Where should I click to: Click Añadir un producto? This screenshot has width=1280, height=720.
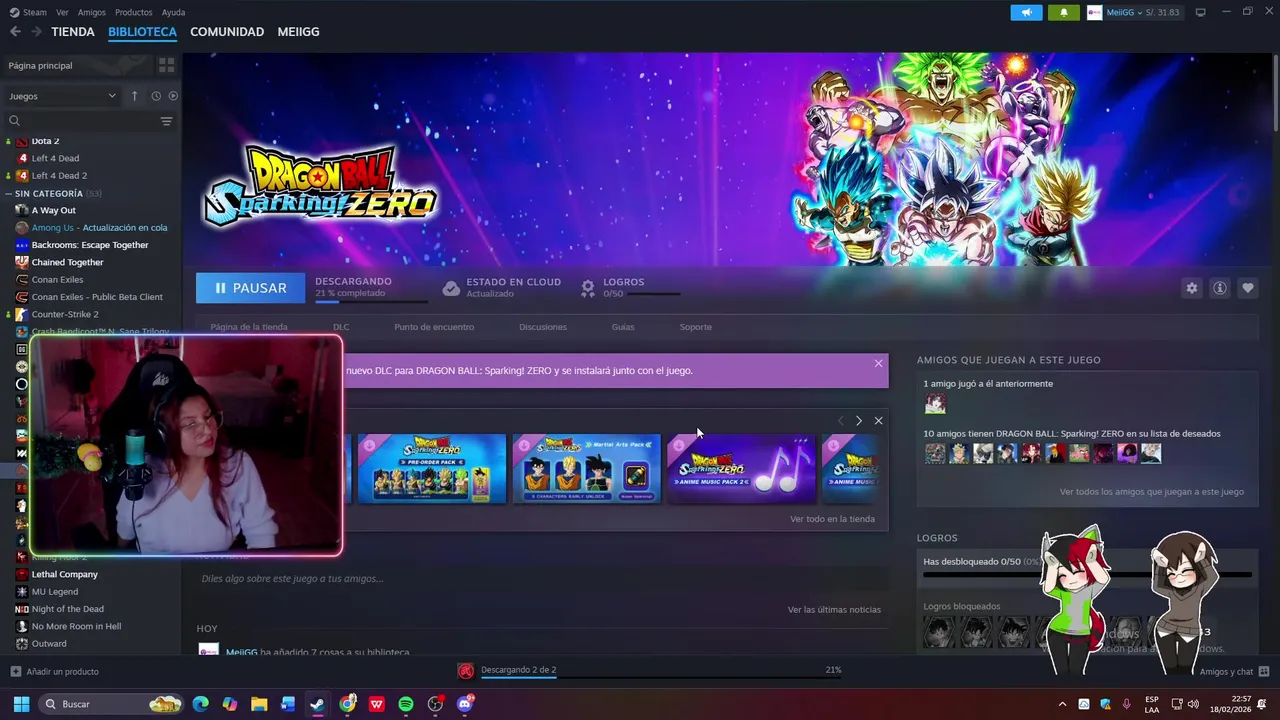click(55, 672)
